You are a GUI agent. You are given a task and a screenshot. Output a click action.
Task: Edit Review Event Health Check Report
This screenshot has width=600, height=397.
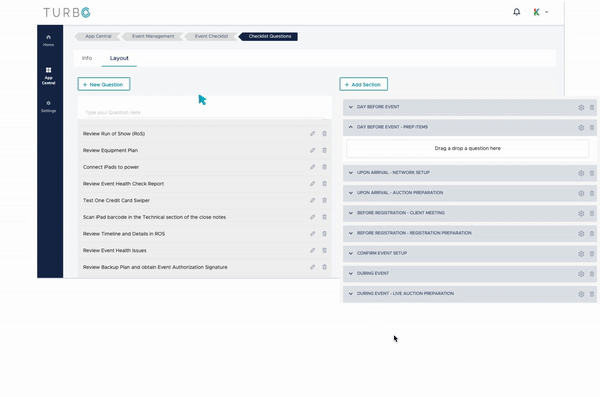(313, 183)
